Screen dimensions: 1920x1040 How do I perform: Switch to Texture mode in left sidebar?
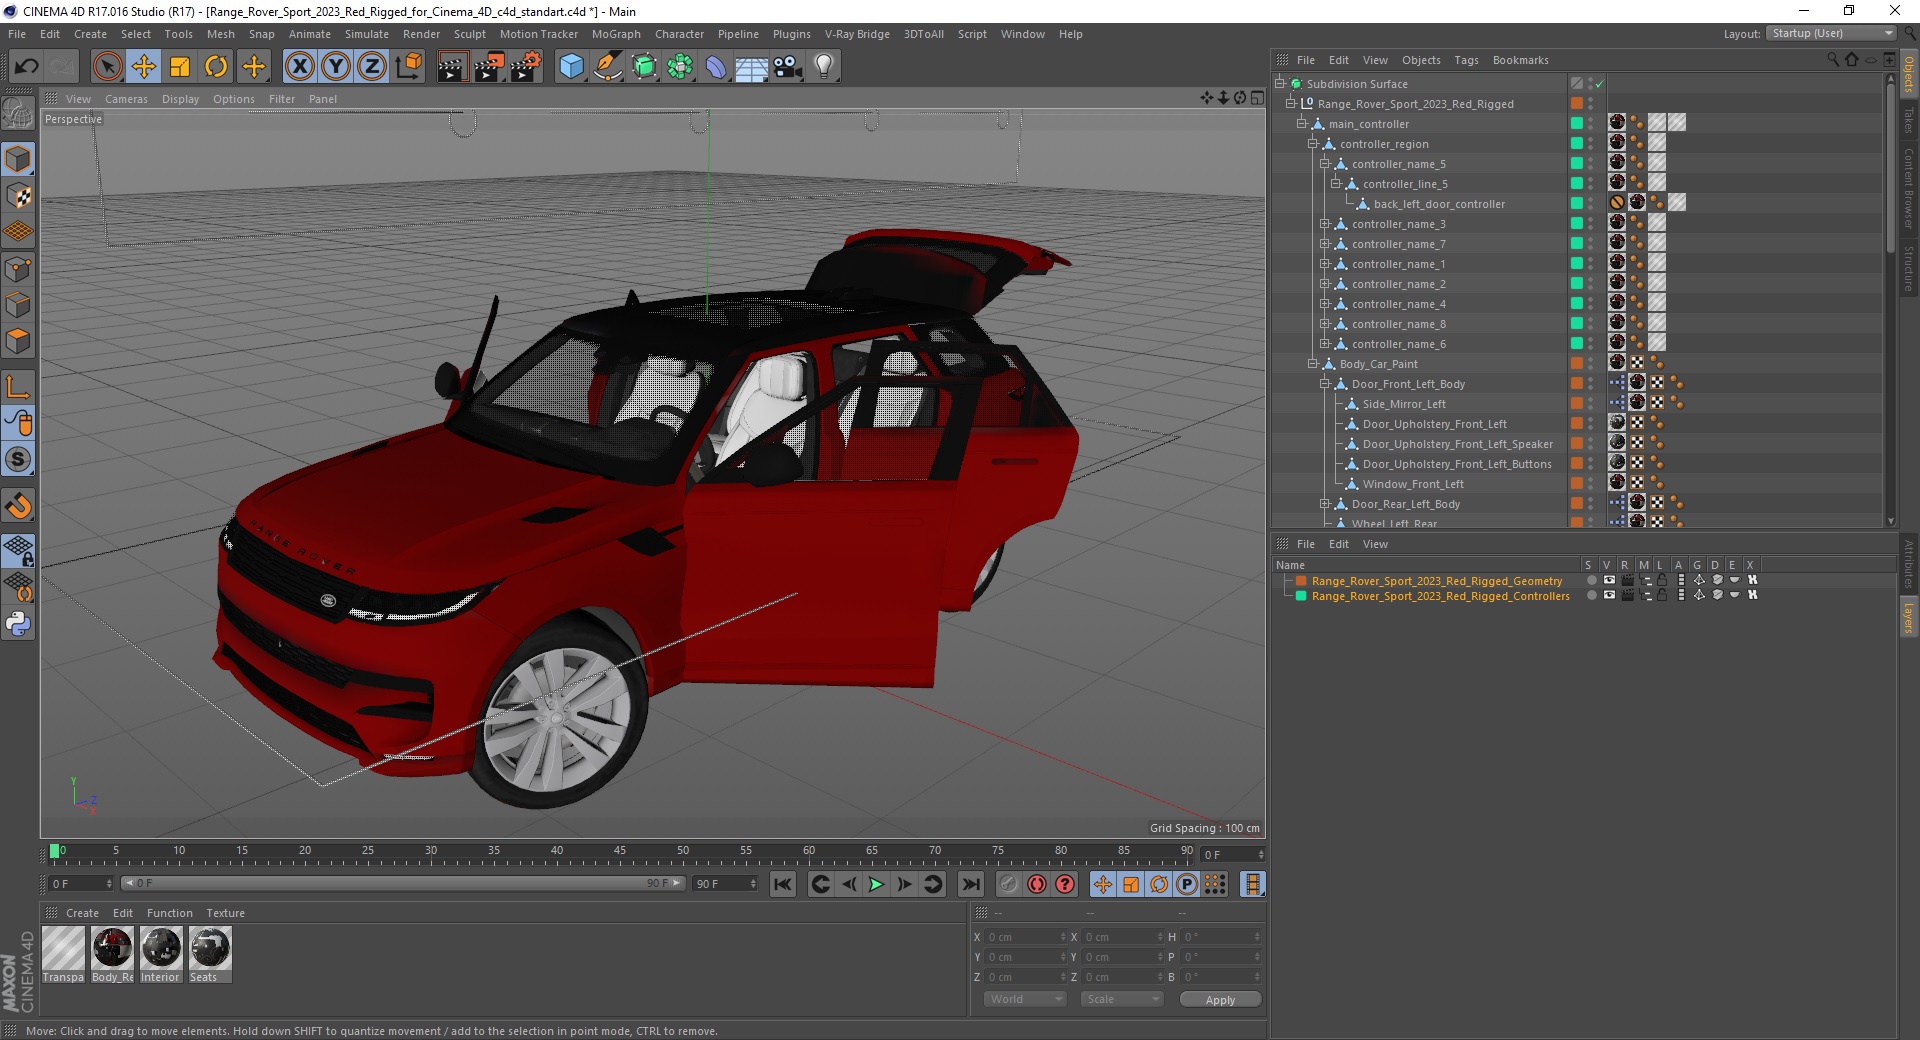[x=18, y=195]
